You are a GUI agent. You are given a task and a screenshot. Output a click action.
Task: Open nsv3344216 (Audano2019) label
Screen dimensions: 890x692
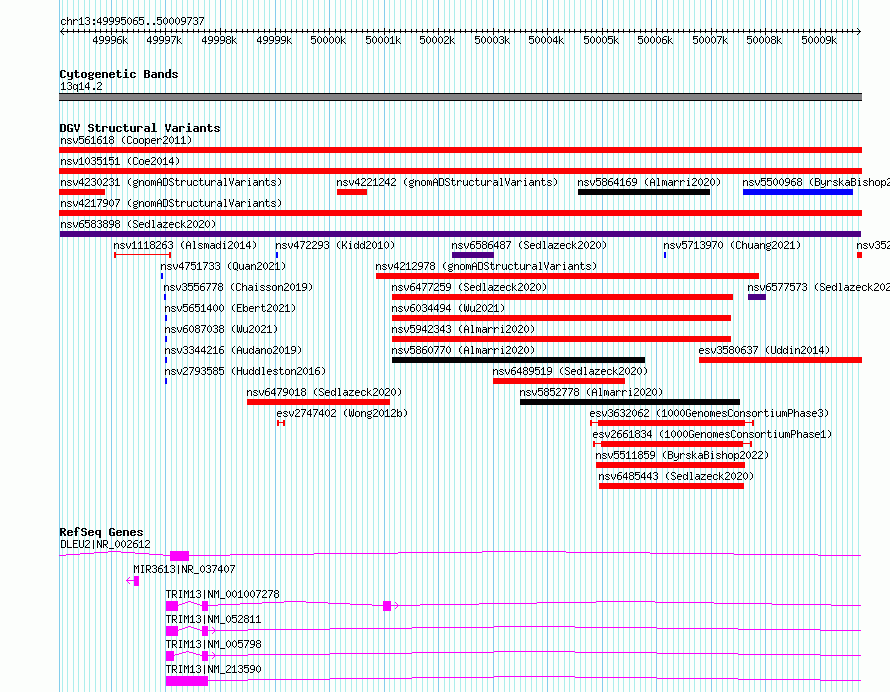click(x=233, y=350)
